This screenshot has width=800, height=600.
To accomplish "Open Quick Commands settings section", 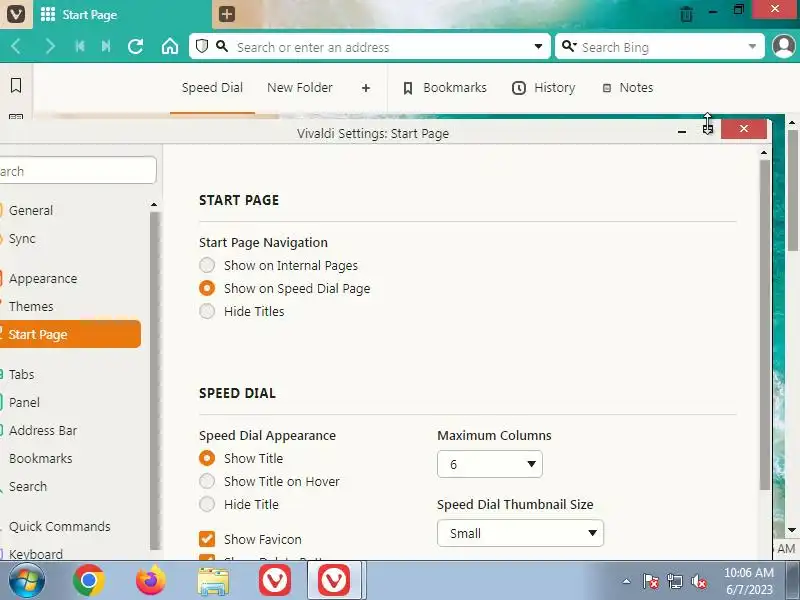I will [59, 526].
